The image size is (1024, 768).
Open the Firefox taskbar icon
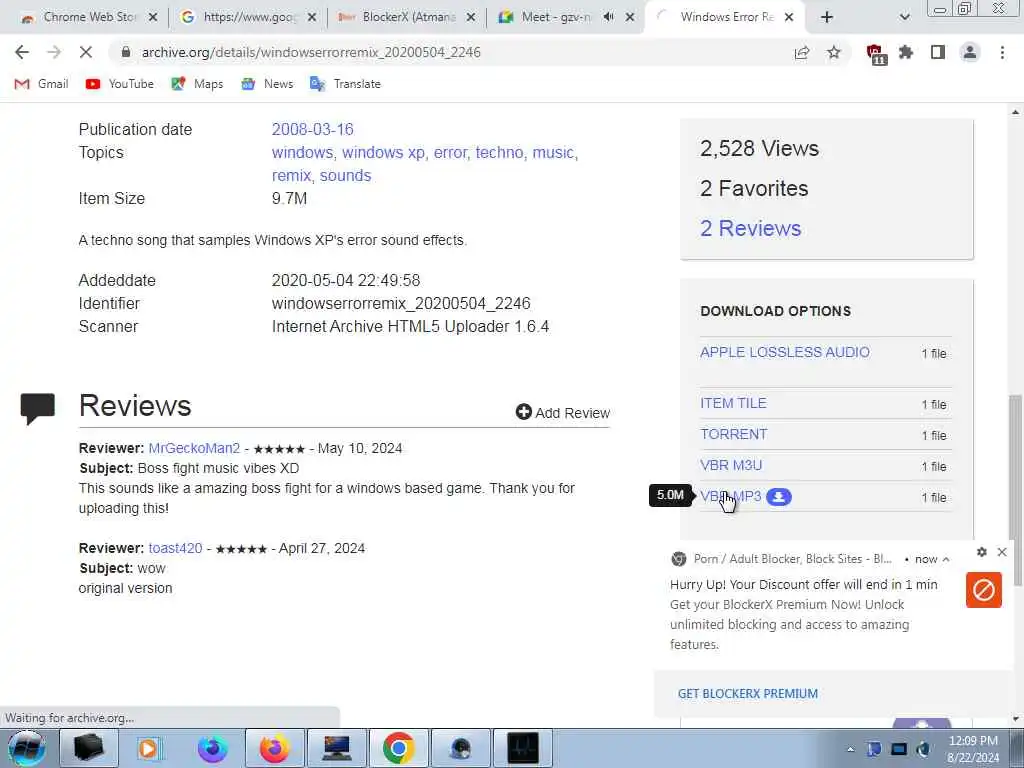tap(274, 748)
